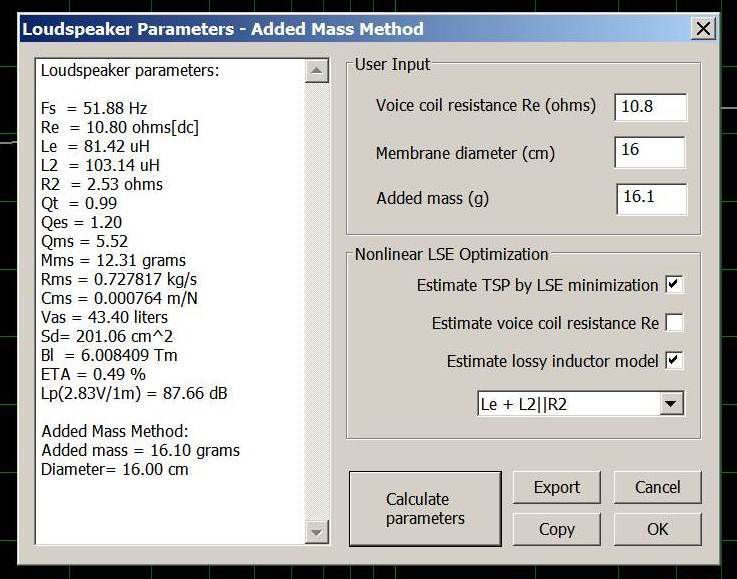This screenshot has width=737, height=579.
Task: Select the Re = 10.80 ohms[dc] line
Action: pyautogui.click(x=120, y=127)
